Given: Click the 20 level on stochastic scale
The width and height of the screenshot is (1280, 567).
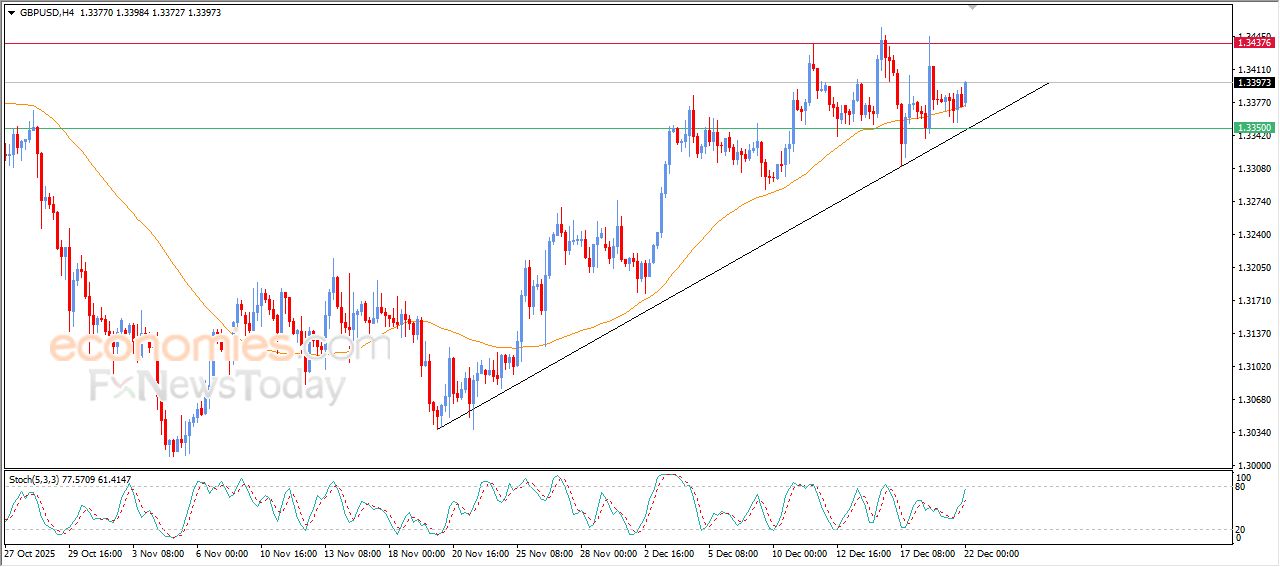Looking at the screenshot, I should coord(1240,529).
